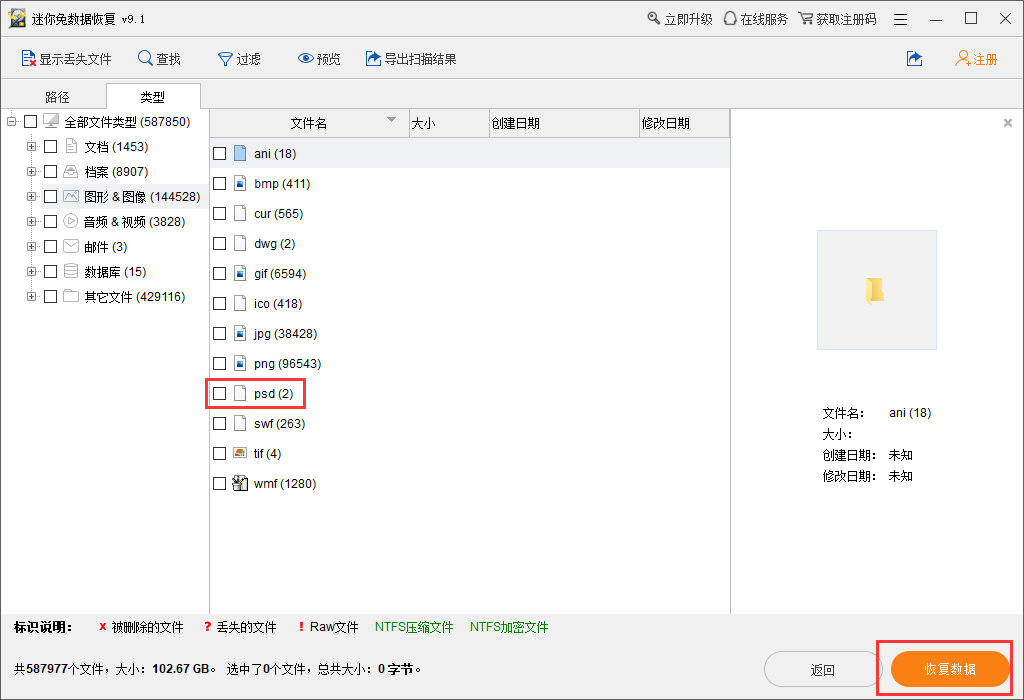The height and width of the screenshot is (700, 1024).
Task: Switch to the 路径 tab
Action: (x=57, y=97)
